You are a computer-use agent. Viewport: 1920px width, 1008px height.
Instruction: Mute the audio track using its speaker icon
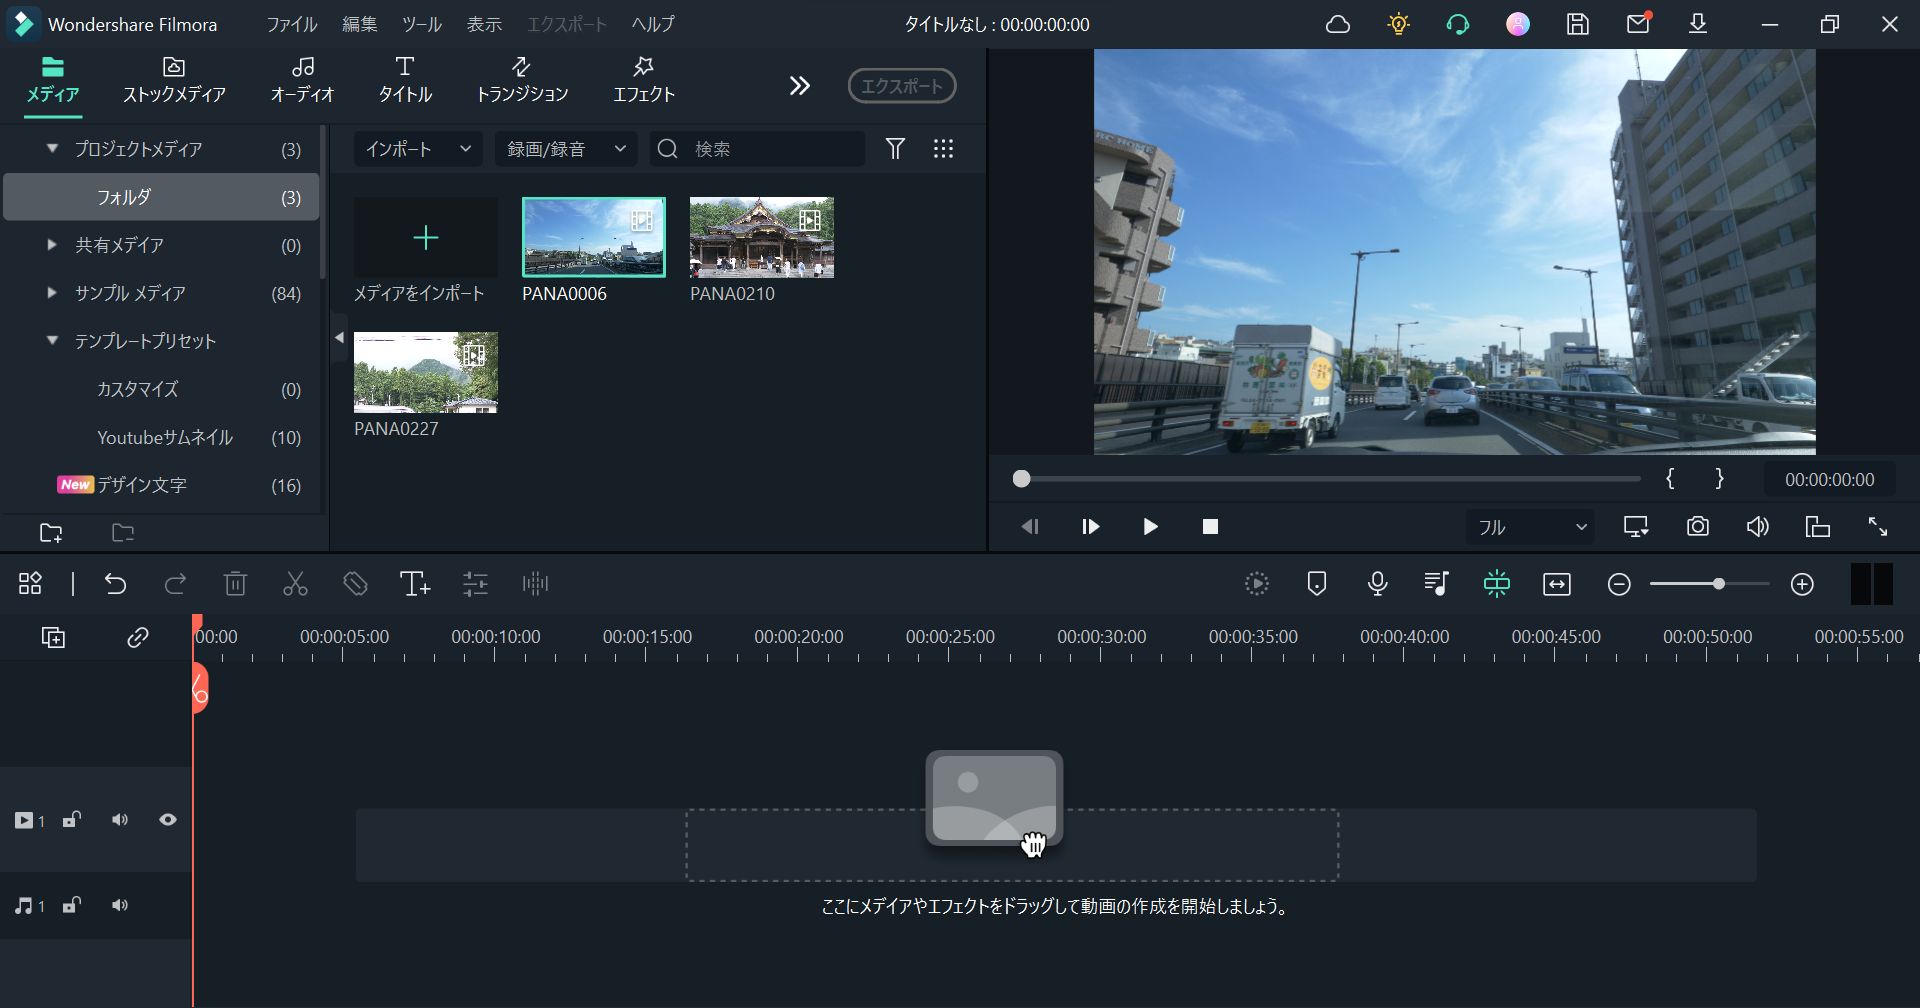pyautogui.click(x=120, y=904)
